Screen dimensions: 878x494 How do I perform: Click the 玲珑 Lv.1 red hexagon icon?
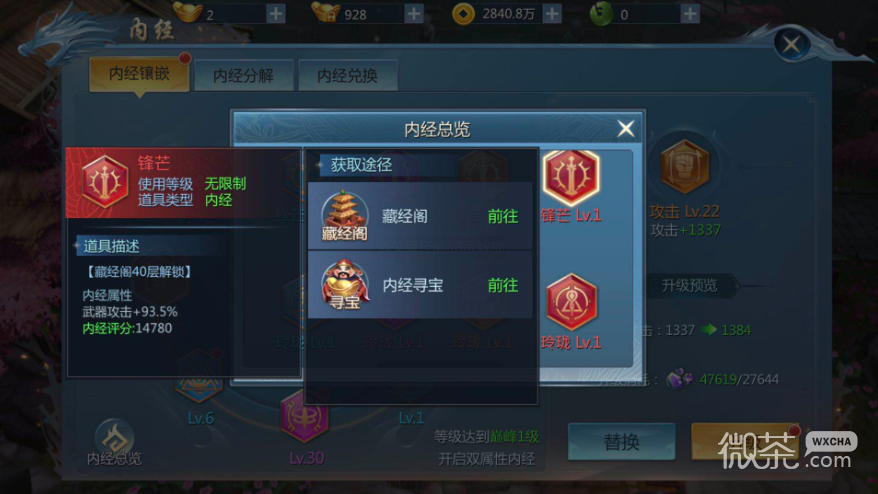pyautogui.click(x=571, y=301)
